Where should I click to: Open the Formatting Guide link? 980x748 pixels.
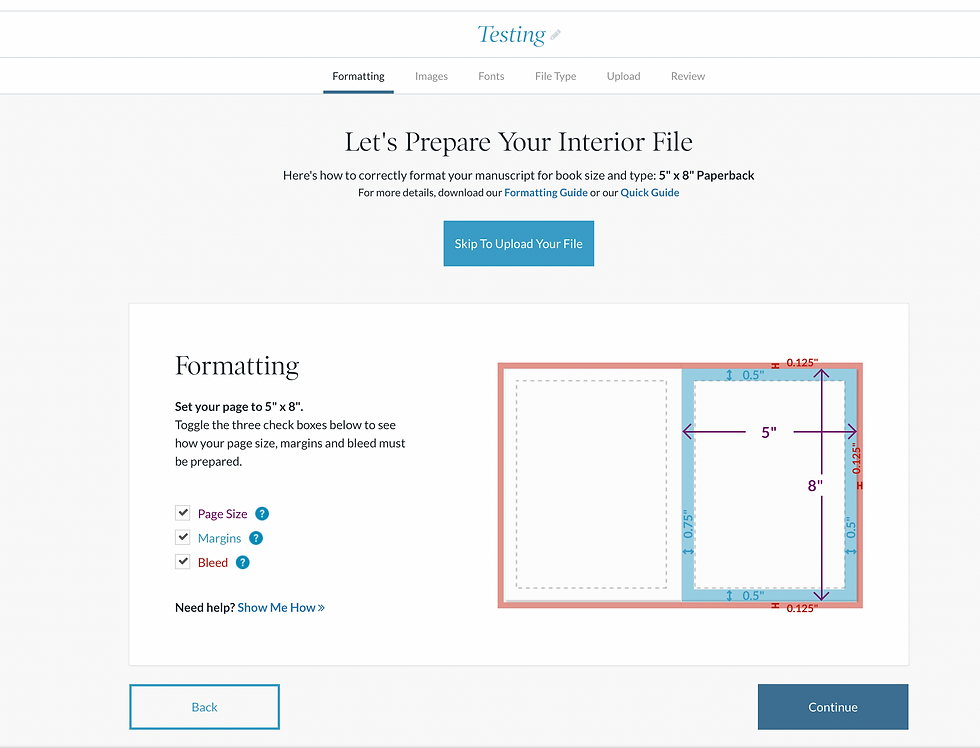coord(546,192)
